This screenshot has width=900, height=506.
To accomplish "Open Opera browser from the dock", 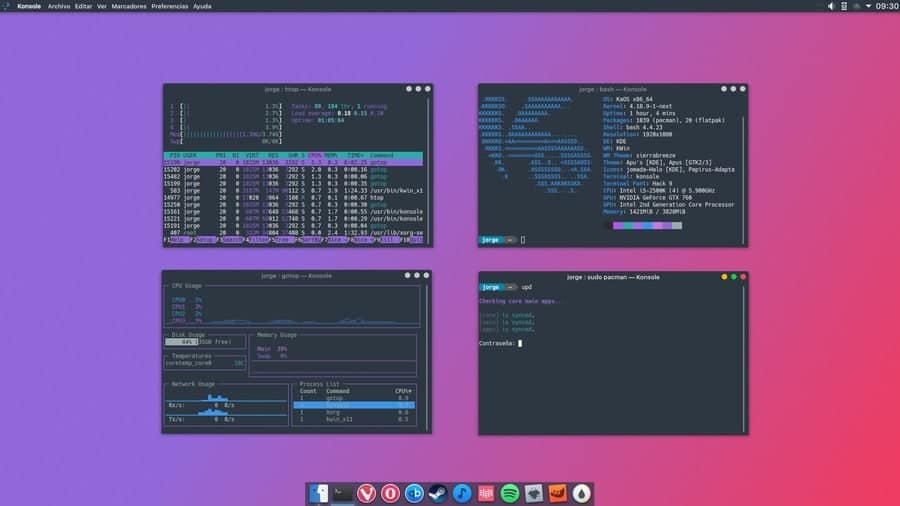I will click(x=390, y=493).
